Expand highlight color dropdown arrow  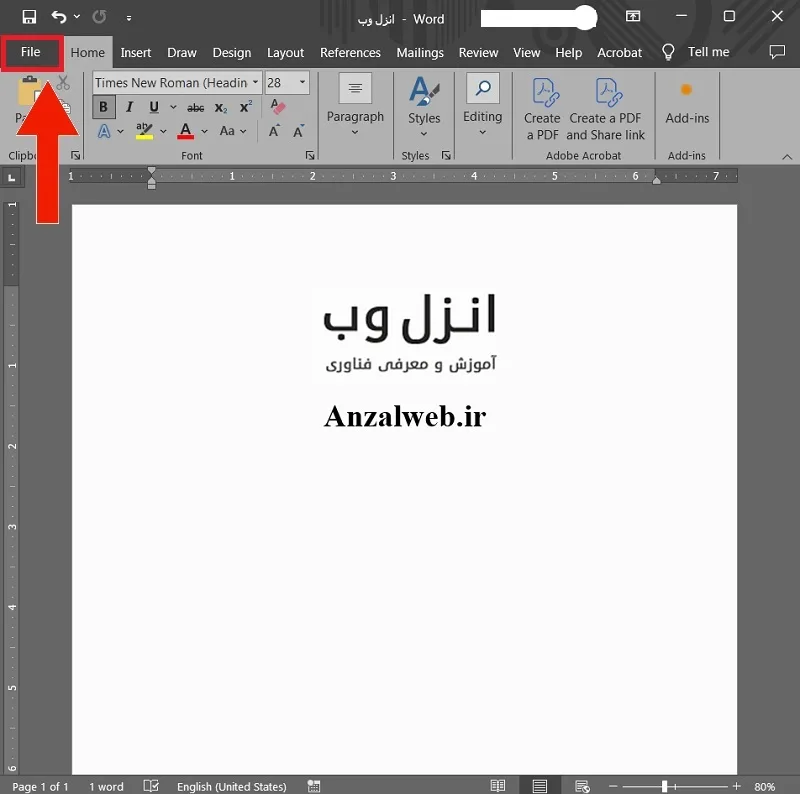click(163, 131)
